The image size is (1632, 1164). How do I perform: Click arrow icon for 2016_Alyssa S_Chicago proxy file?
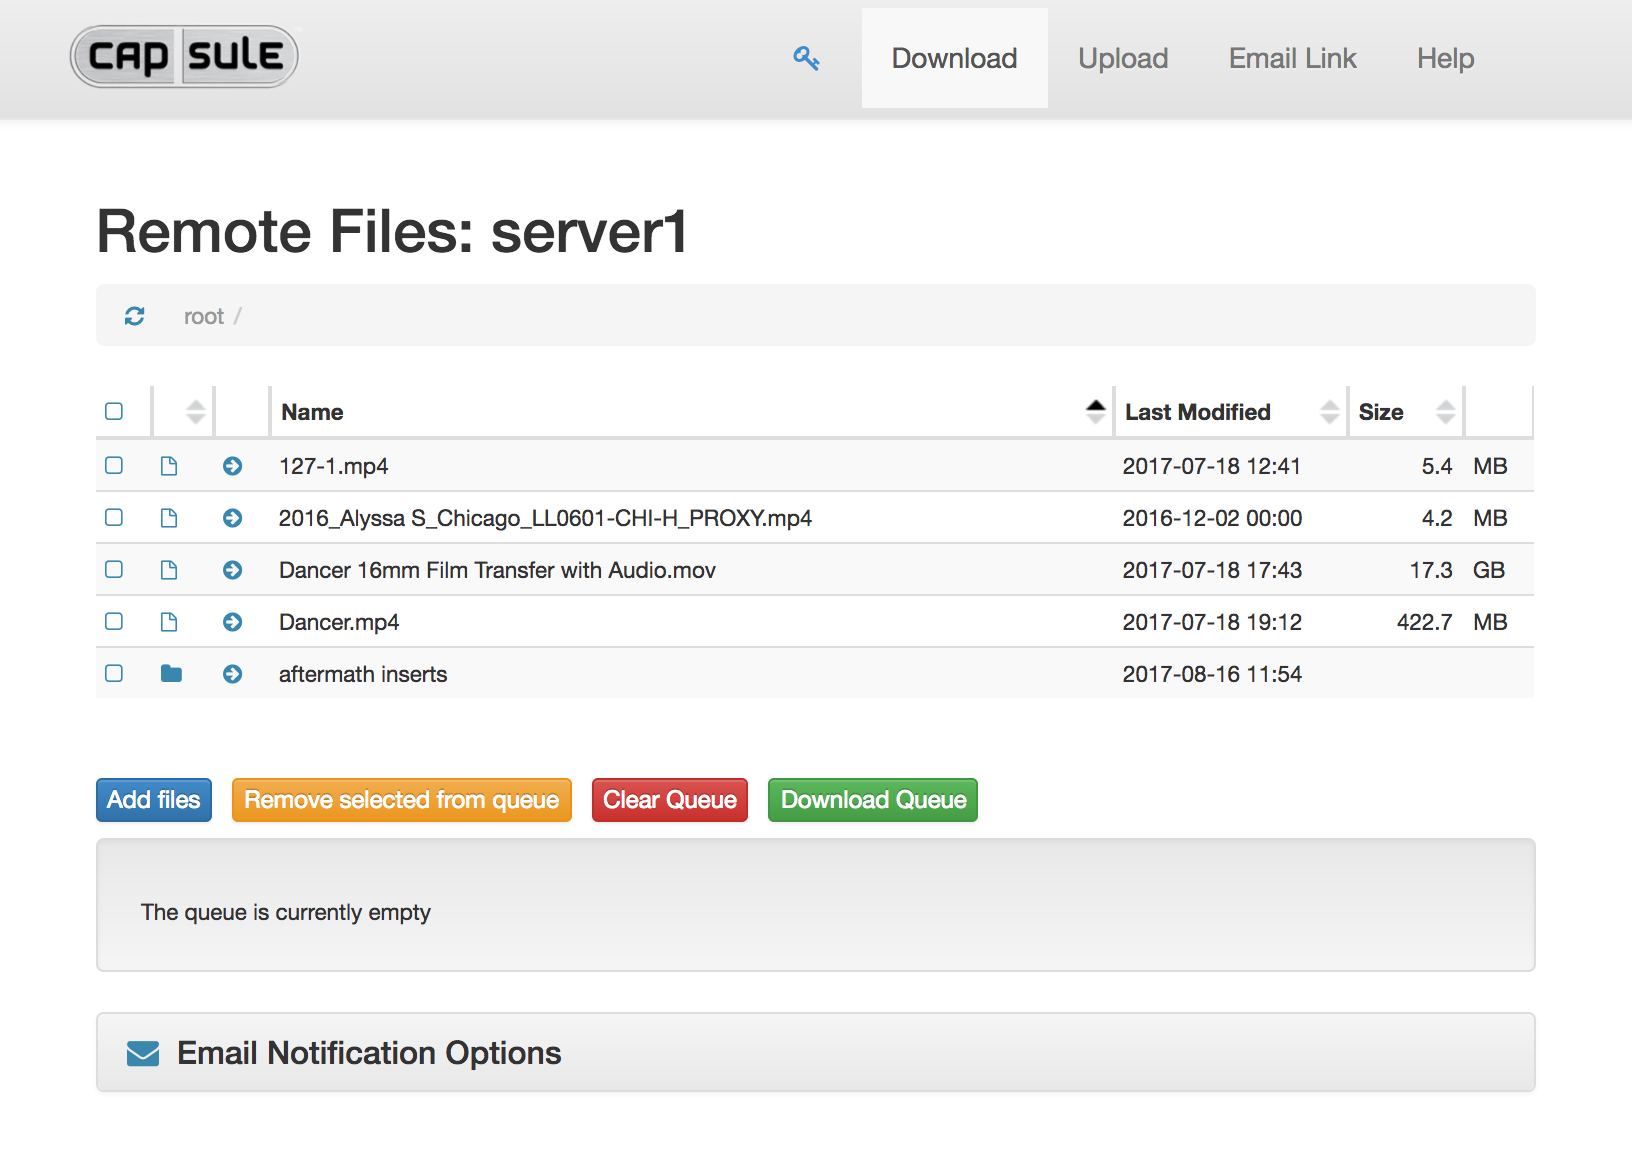click(x=232, y=518)
